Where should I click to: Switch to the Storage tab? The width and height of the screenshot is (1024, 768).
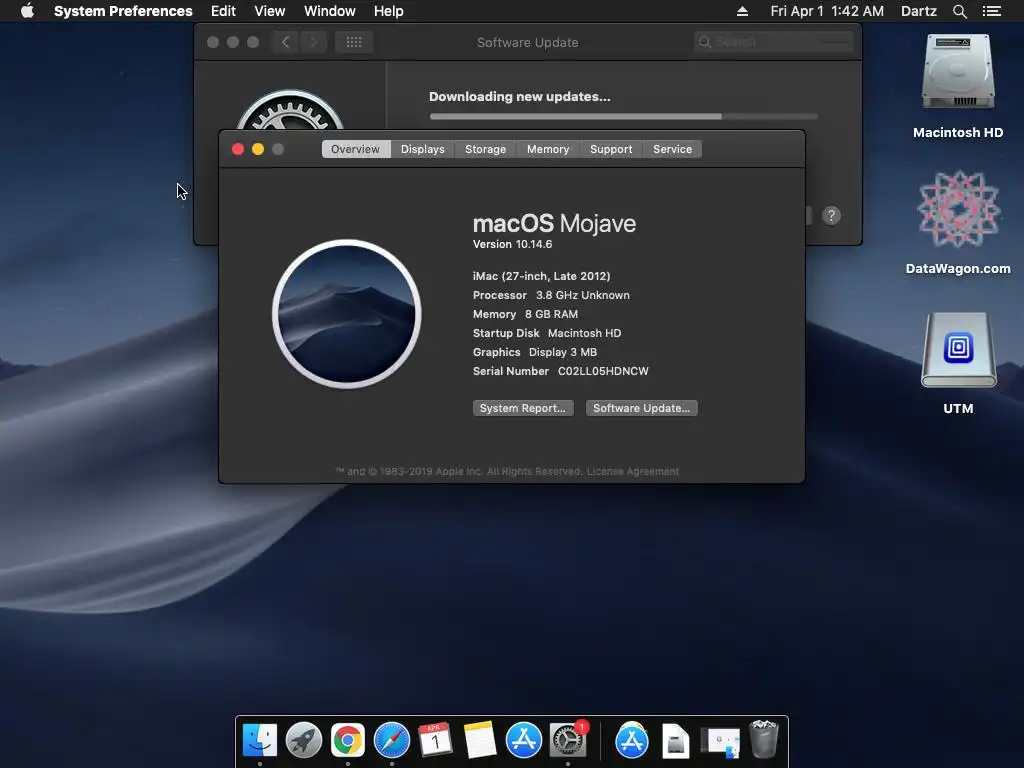point(485,149)
